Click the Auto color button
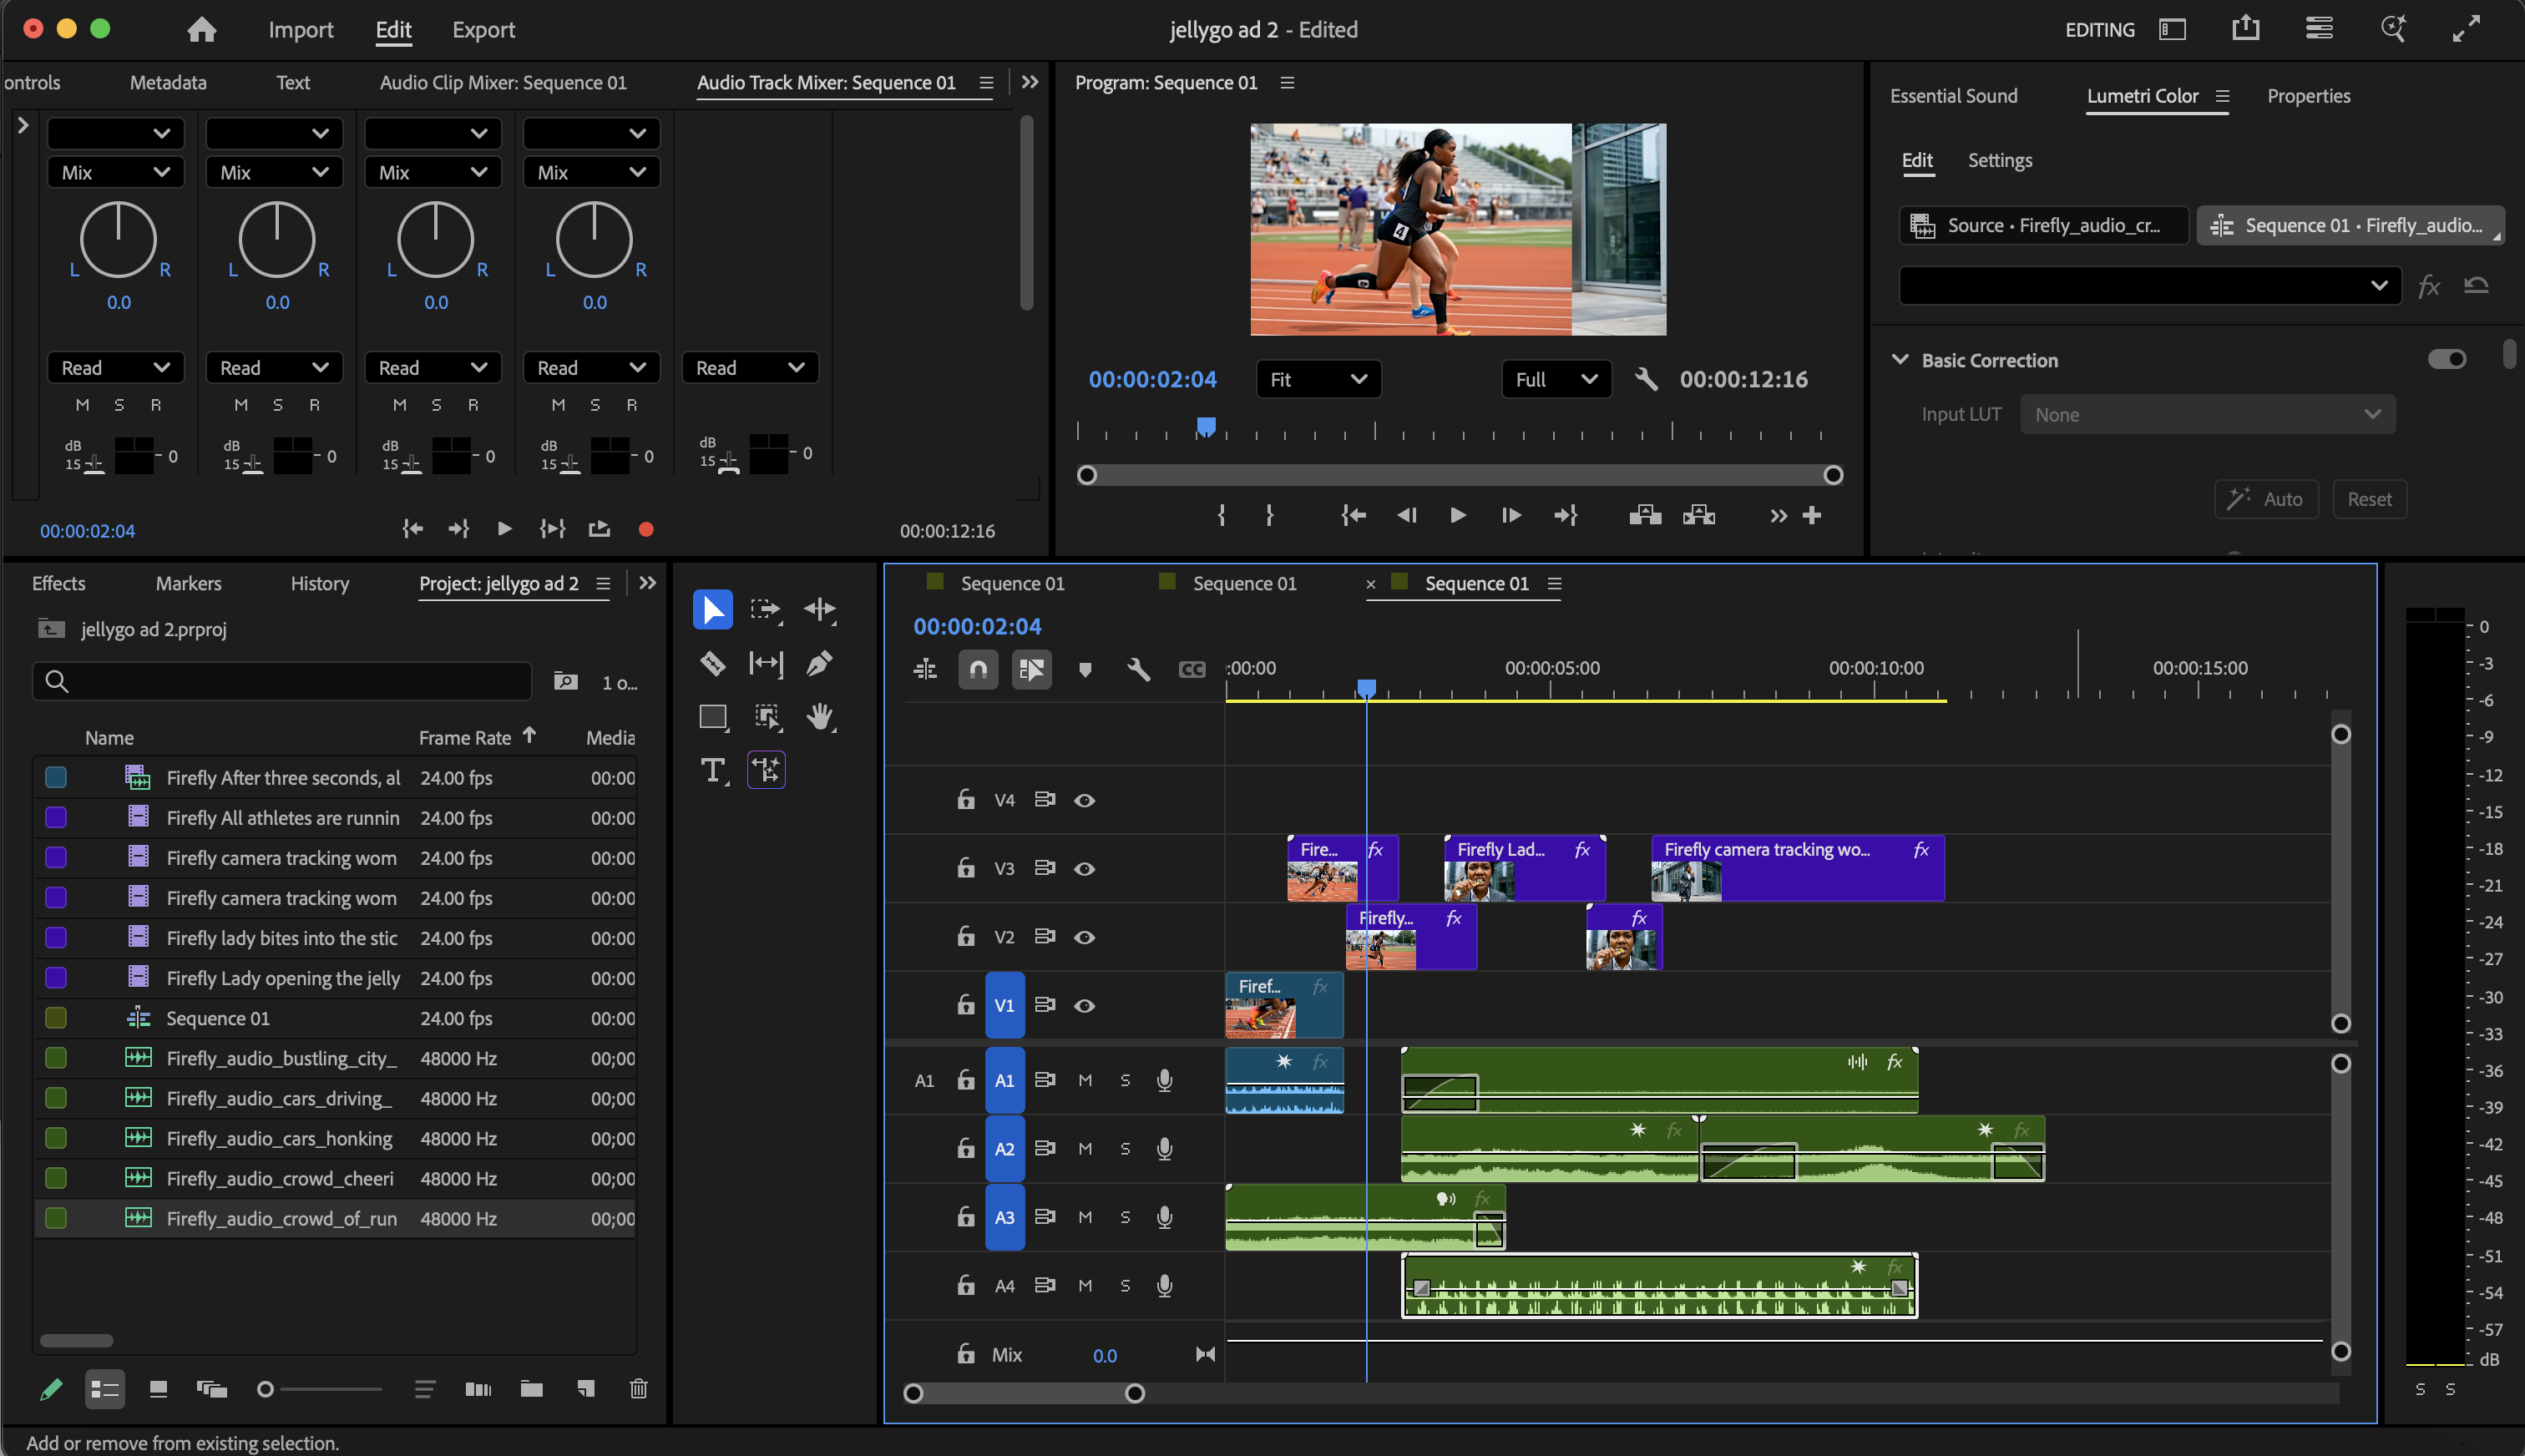2525x1456 pixels. [2265, 499]
